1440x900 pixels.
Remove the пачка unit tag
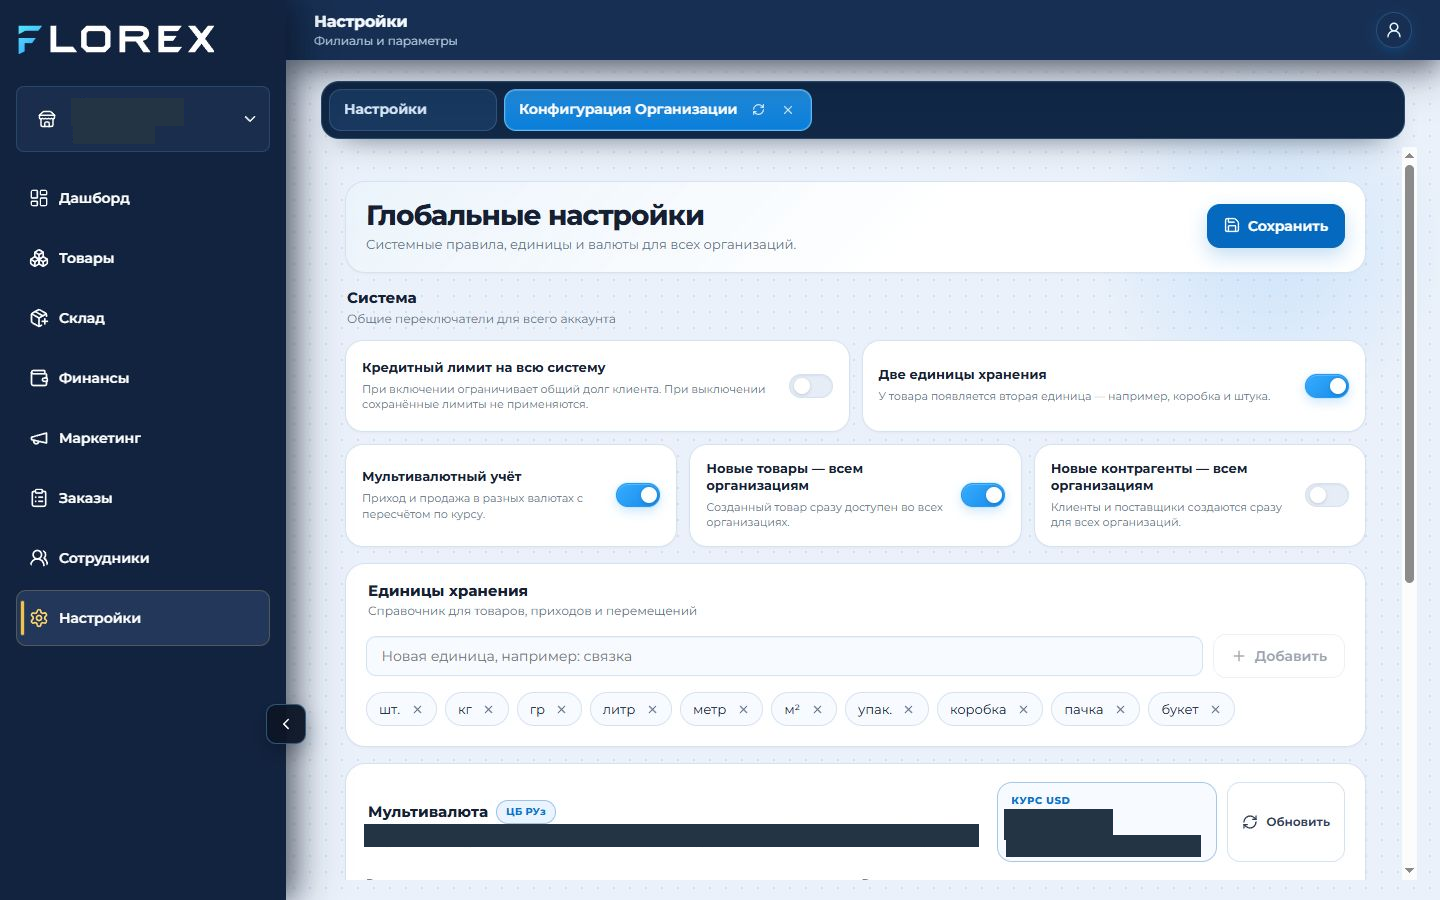(x=1120, y=709)
